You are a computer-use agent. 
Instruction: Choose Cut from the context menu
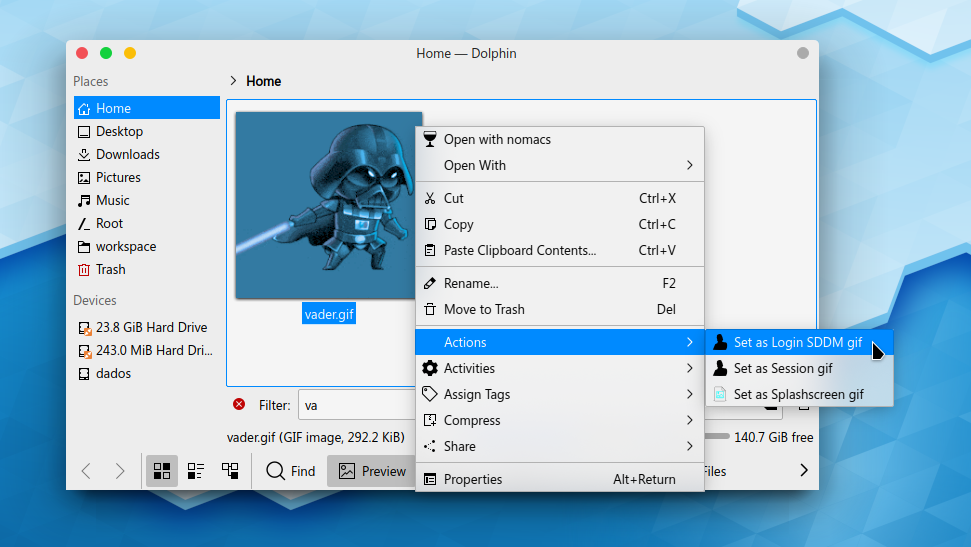(560, 198)
